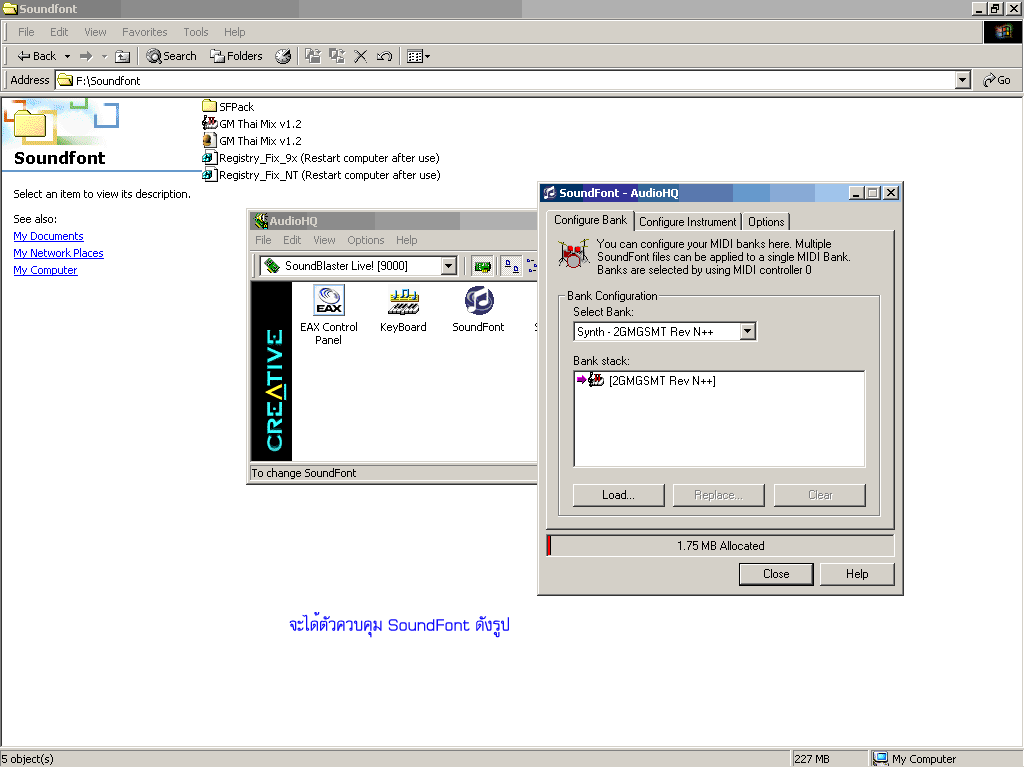Expand the Address bar dropdown arrow
1024x768 pixels.
pyautogui.click(x=963, y=80)
